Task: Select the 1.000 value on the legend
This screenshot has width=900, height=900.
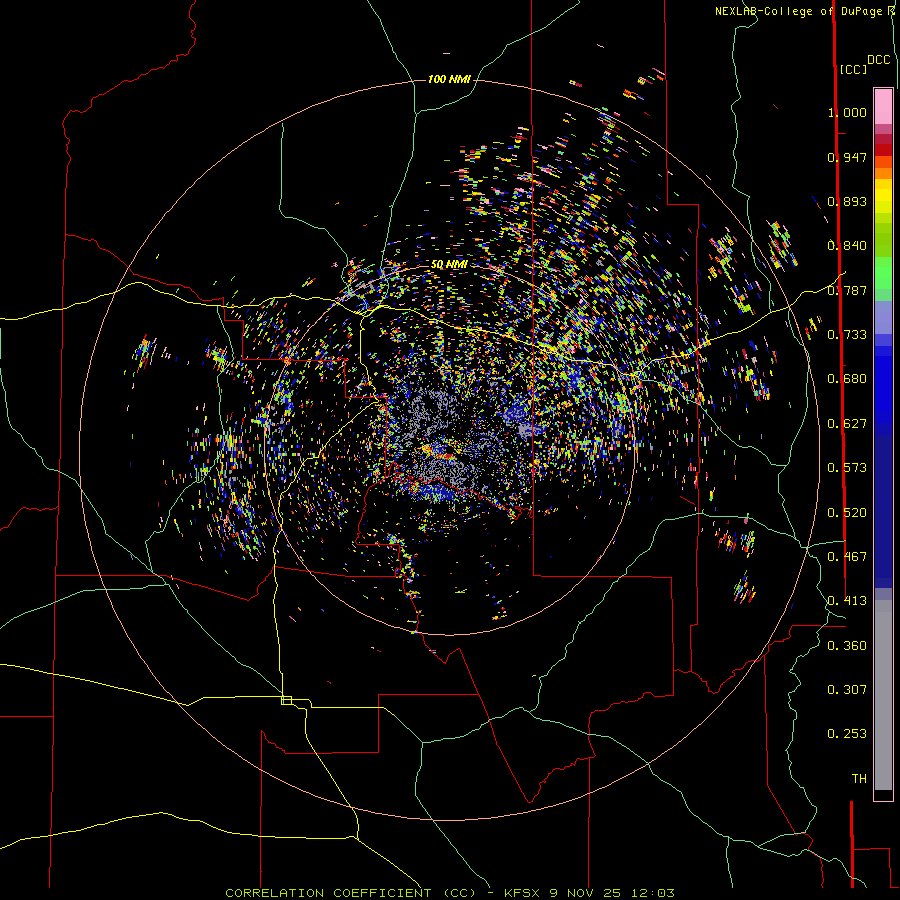Action: (847, 112)
